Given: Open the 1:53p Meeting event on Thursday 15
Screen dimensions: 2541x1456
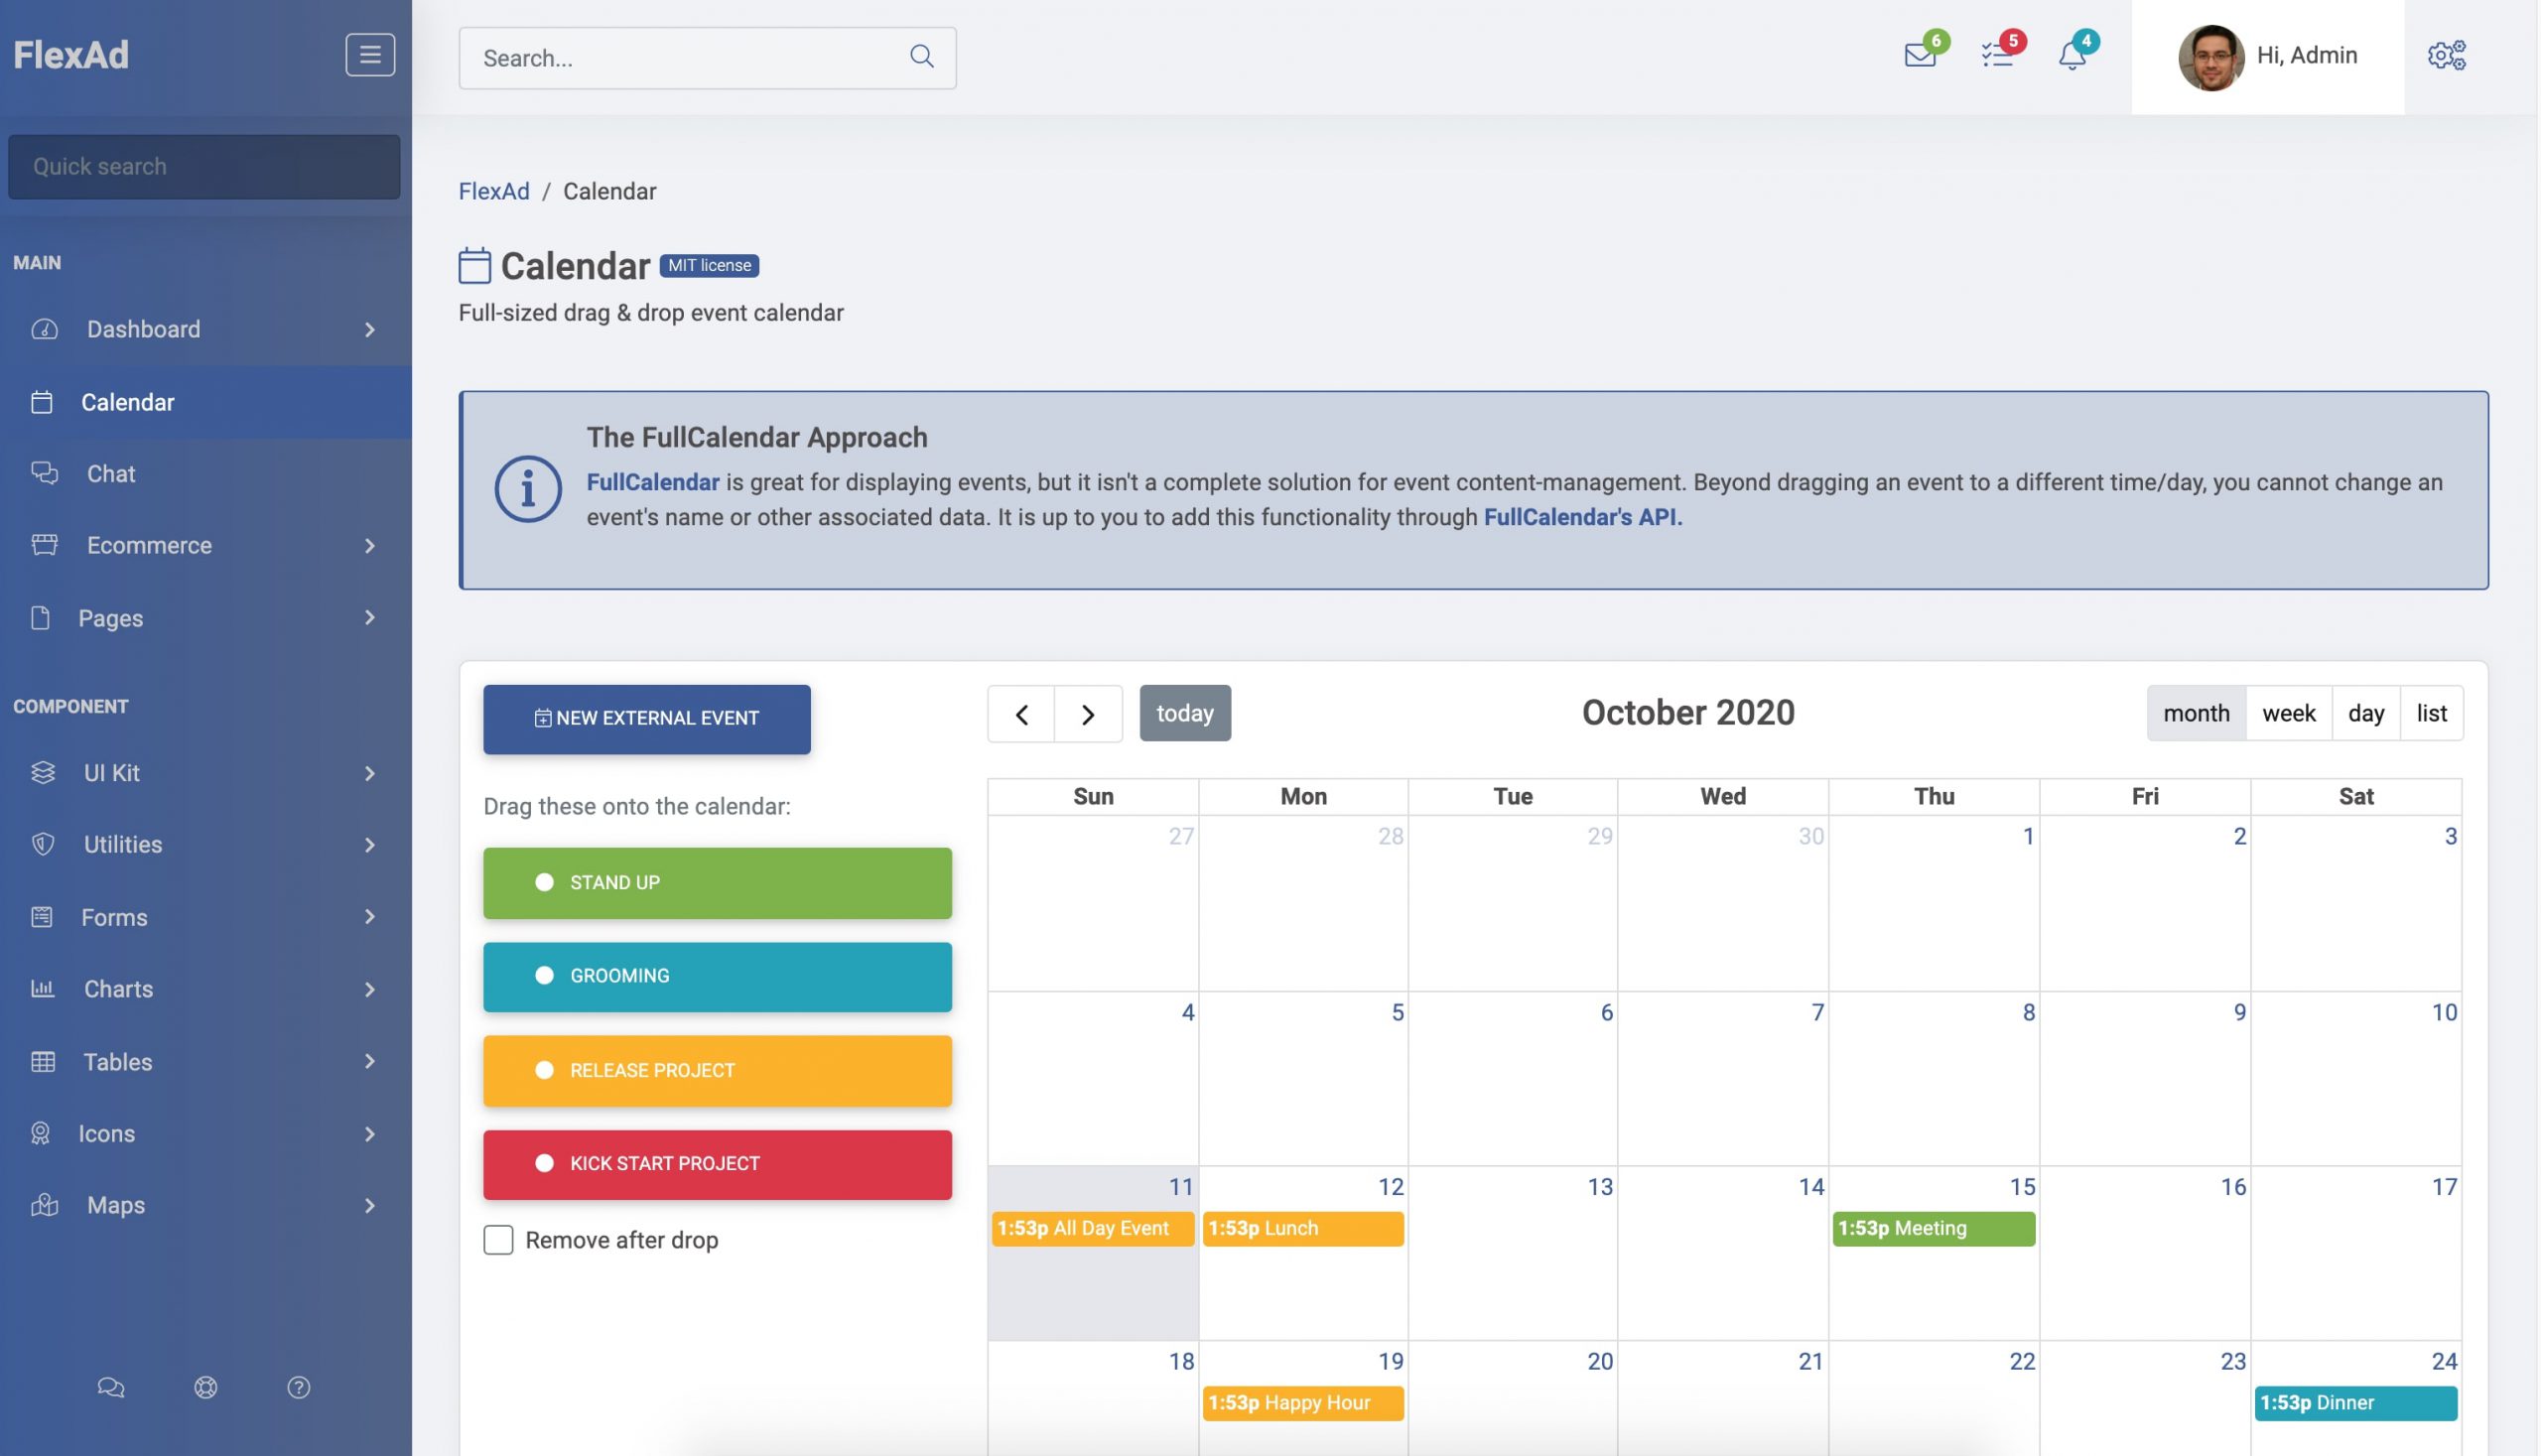Looking at the screenshot, I should (x=1934, y=1228).
